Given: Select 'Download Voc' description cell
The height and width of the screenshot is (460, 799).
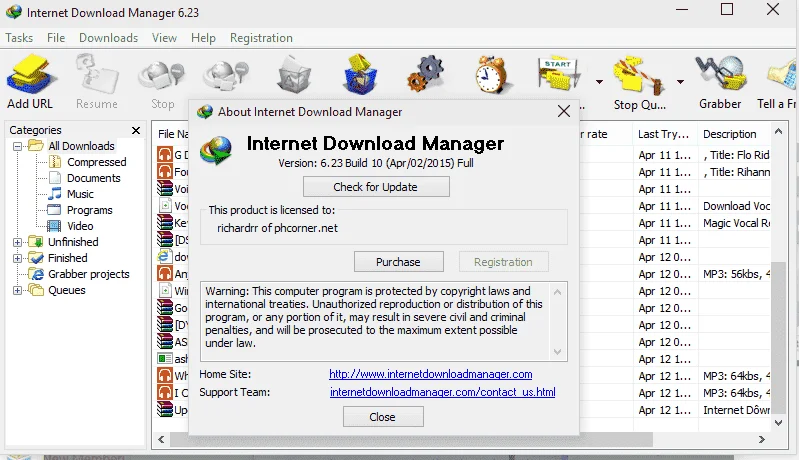Looking at the screenshot, I should pos(736,206).
